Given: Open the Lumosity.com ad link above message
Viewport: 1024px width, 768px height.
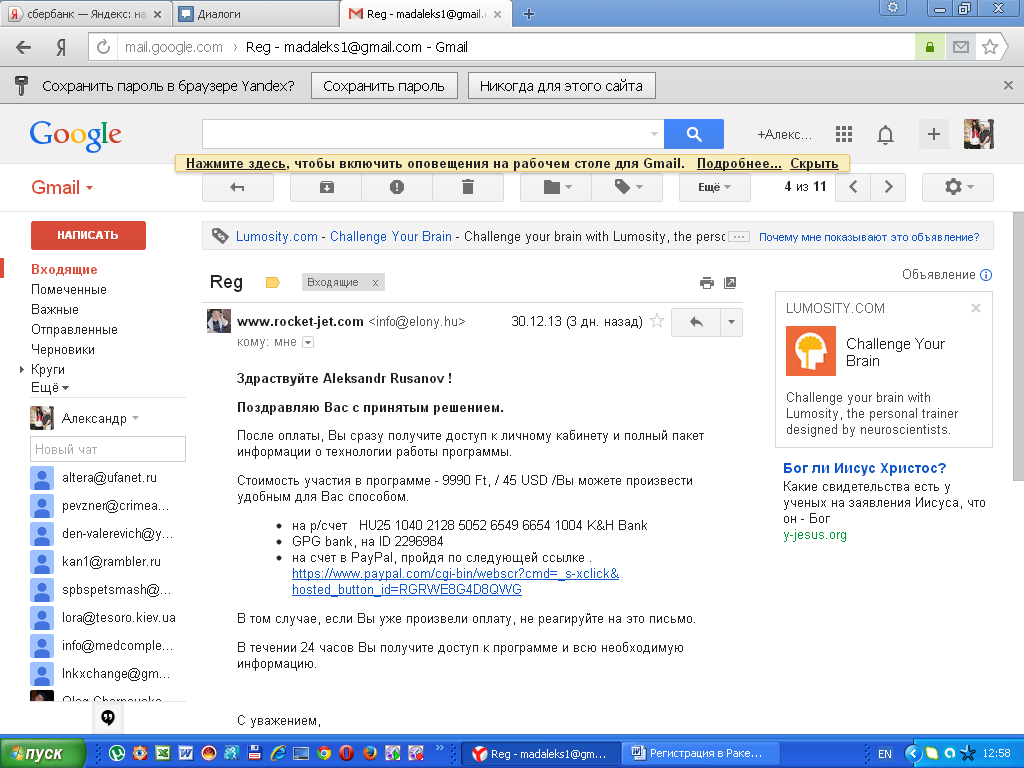Looking at the screenshot, I should 276,236.
